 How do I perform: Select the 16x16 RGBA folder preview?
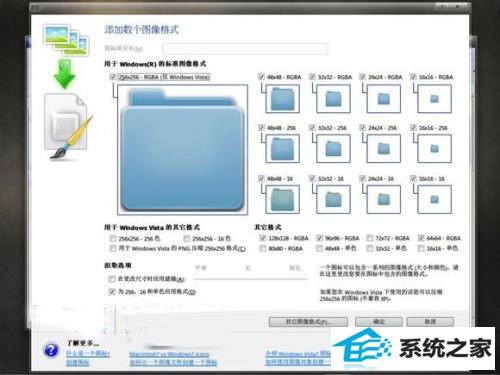coord(434,99)
